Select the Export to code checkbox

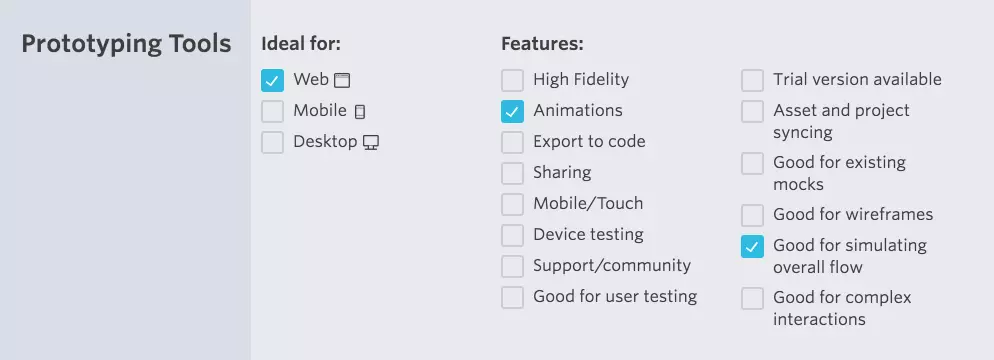click(513, 143)
